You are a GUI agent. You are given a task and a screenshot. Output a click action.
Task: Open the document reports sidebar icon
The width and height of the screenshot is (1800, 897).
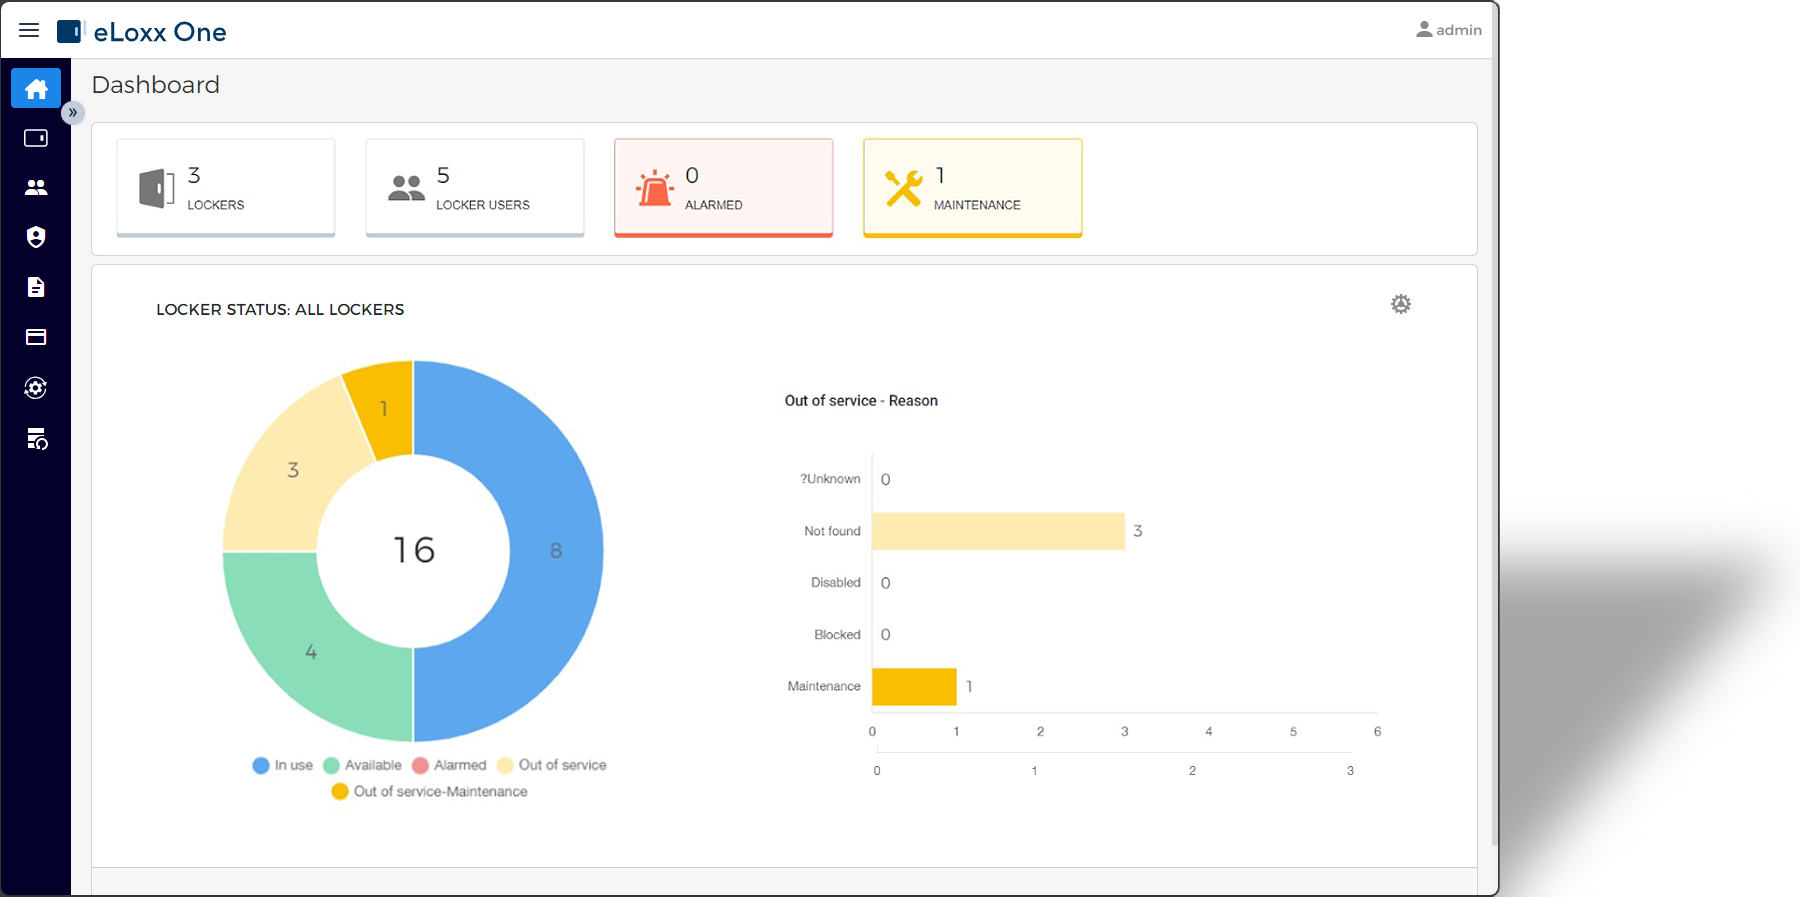tap(36, 287)
